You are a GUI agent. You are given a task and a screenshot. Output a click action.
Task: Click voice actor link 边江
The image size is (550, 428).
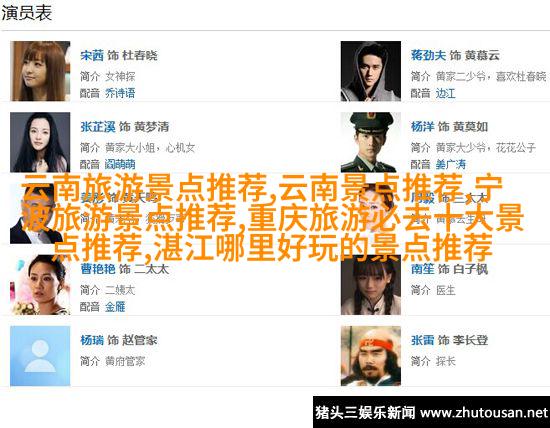(x=445, y=93)
